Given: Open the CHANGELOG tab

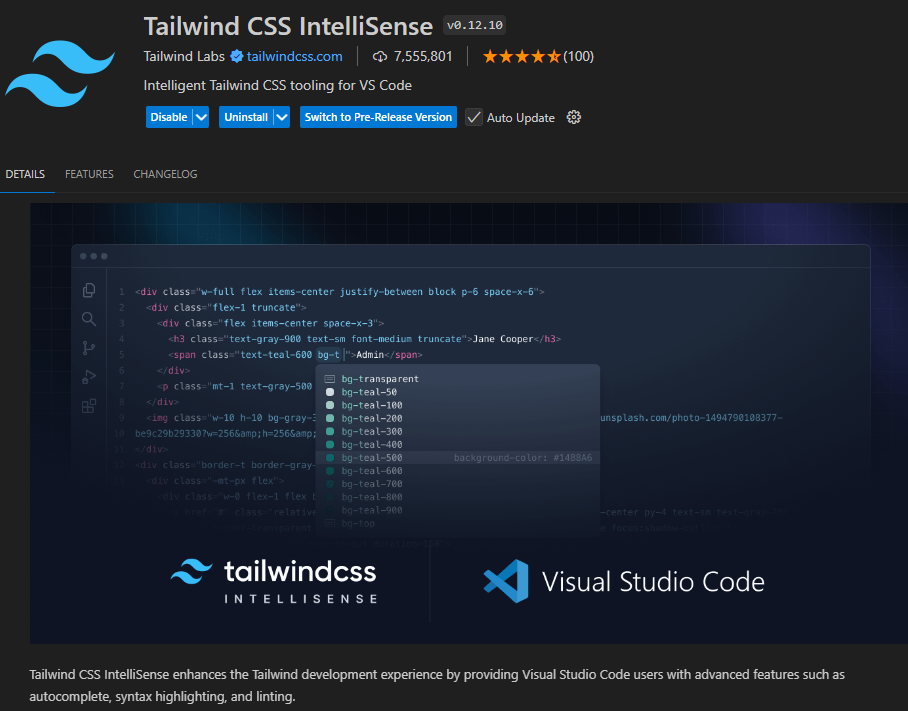Looking at the screenshot, I should click(165, 174).
